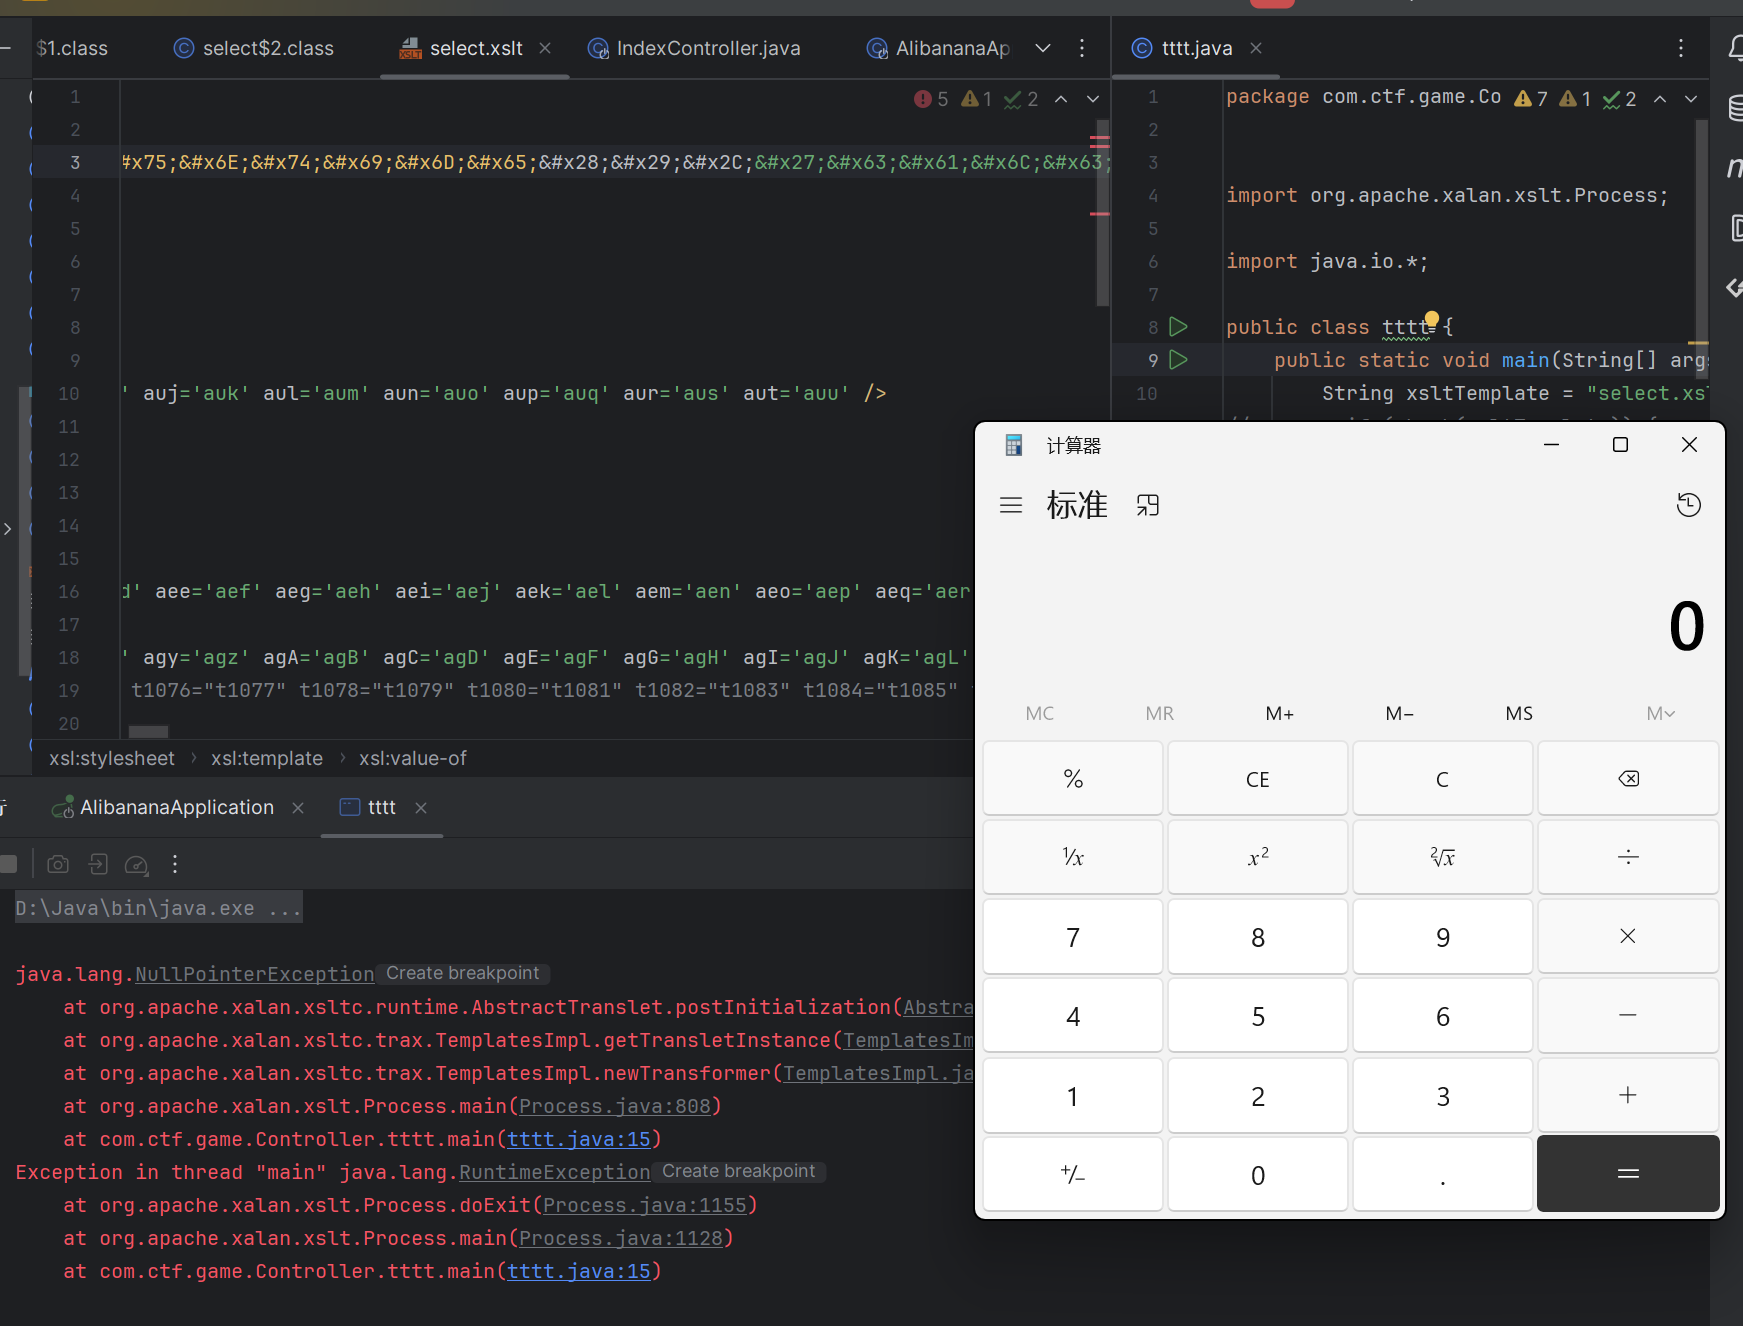
Task: Click the profiler gauge icon in run toolbar
Action: (136, 864)
